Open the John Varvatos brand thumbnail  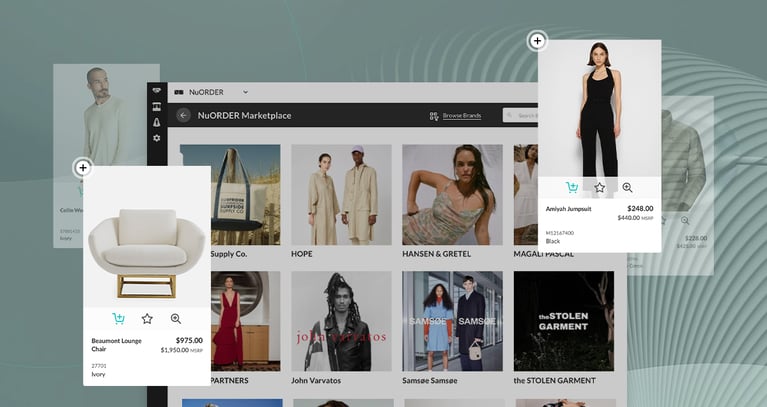tap(341, 321)
